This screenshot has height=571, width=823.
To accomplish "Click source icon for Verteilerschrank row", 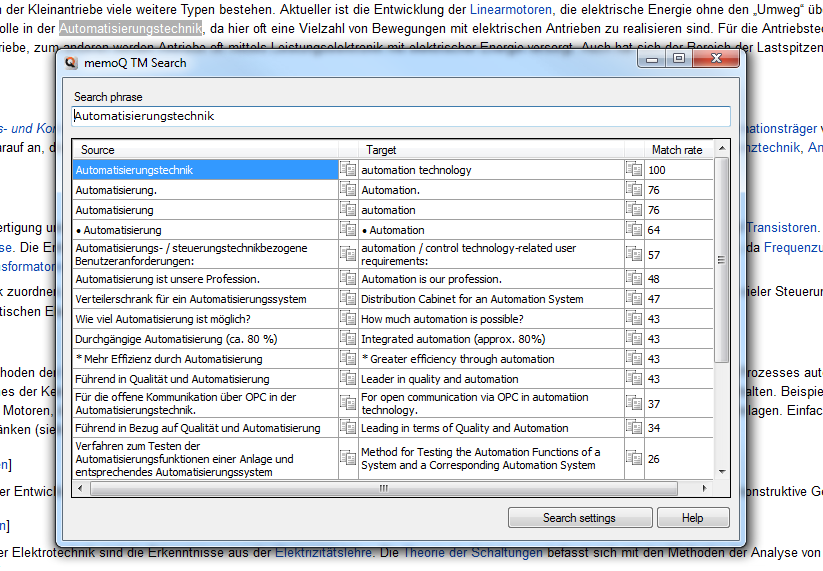I will pyautogui.click(x=348, y=299).
